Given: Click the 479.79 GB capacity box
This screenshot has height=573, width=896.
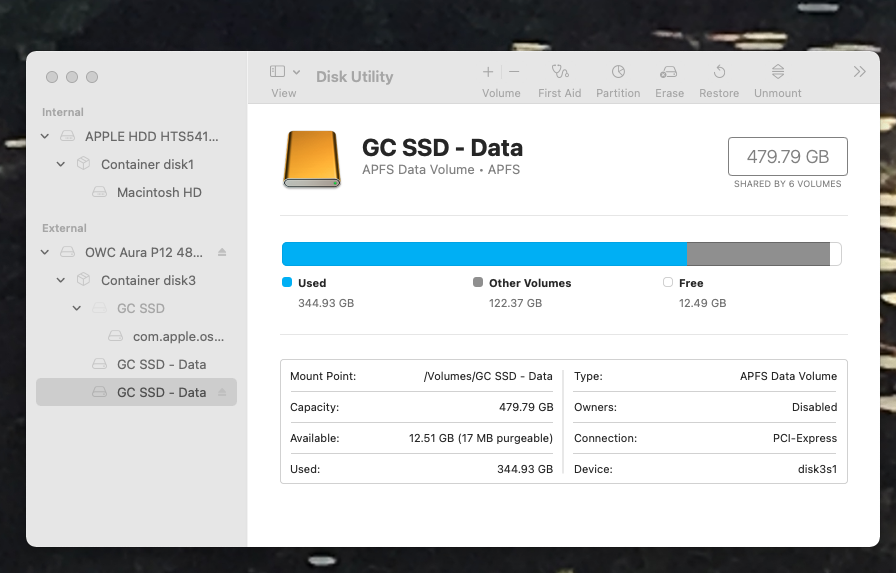Looking at the screenshot, I should [787, 157].
